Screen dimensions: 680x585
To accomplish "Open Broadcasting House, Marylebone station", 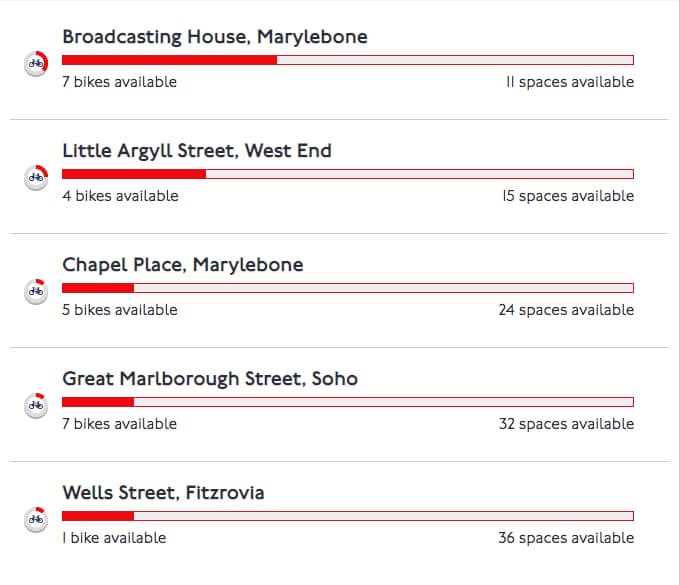I will coord(214,37).
